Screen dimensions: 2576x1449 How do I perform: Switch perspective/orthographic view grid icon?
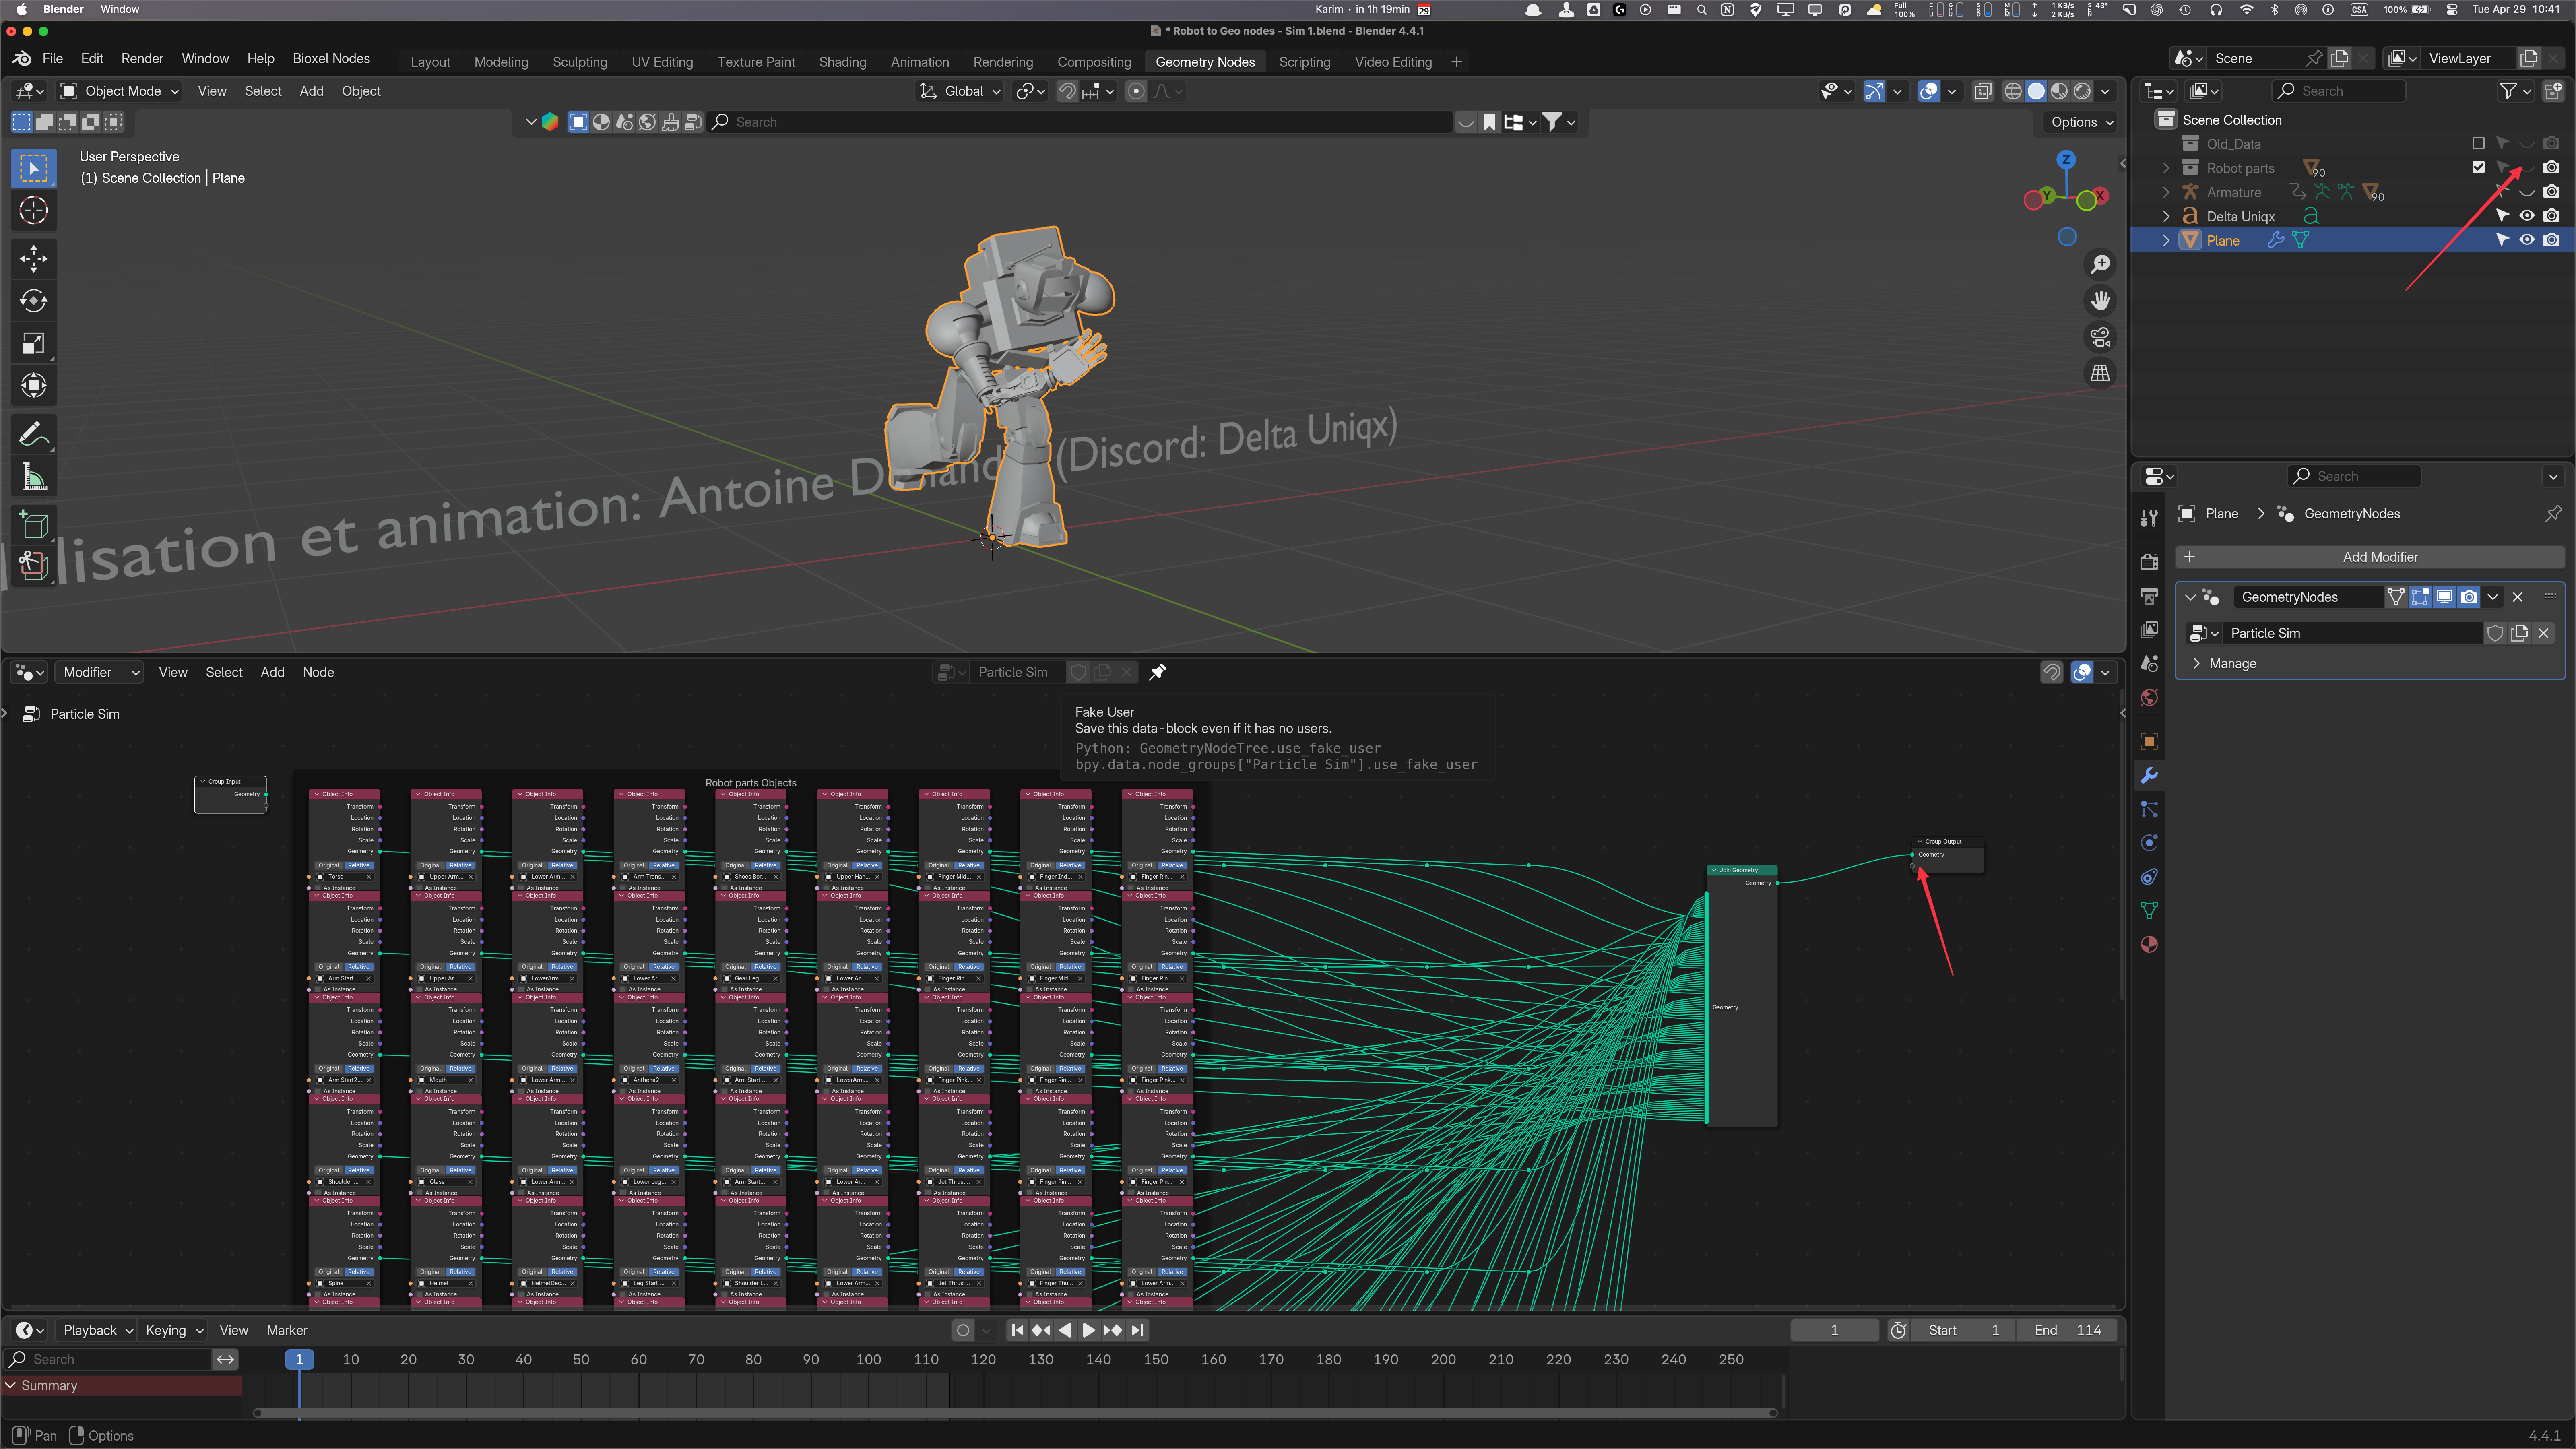click(2100, 373)
